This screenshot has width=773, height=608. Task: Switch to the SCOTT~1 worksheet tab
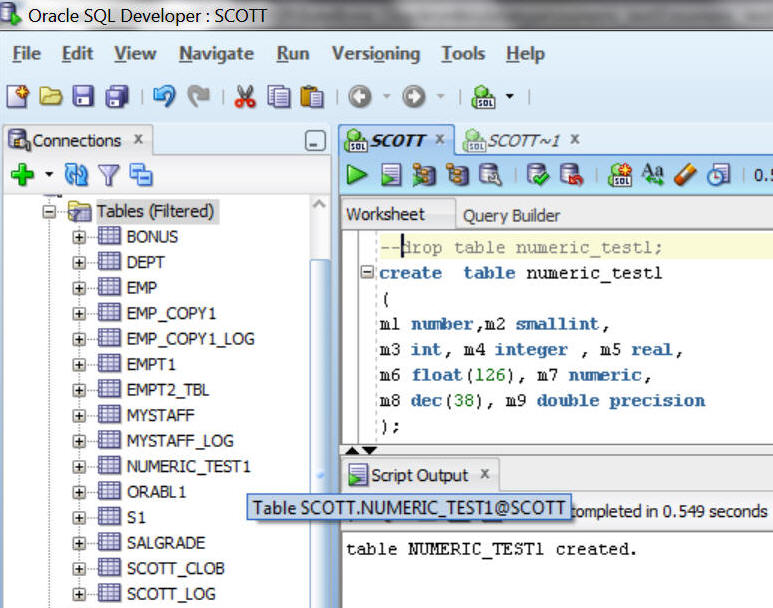[x=524, y=141]
